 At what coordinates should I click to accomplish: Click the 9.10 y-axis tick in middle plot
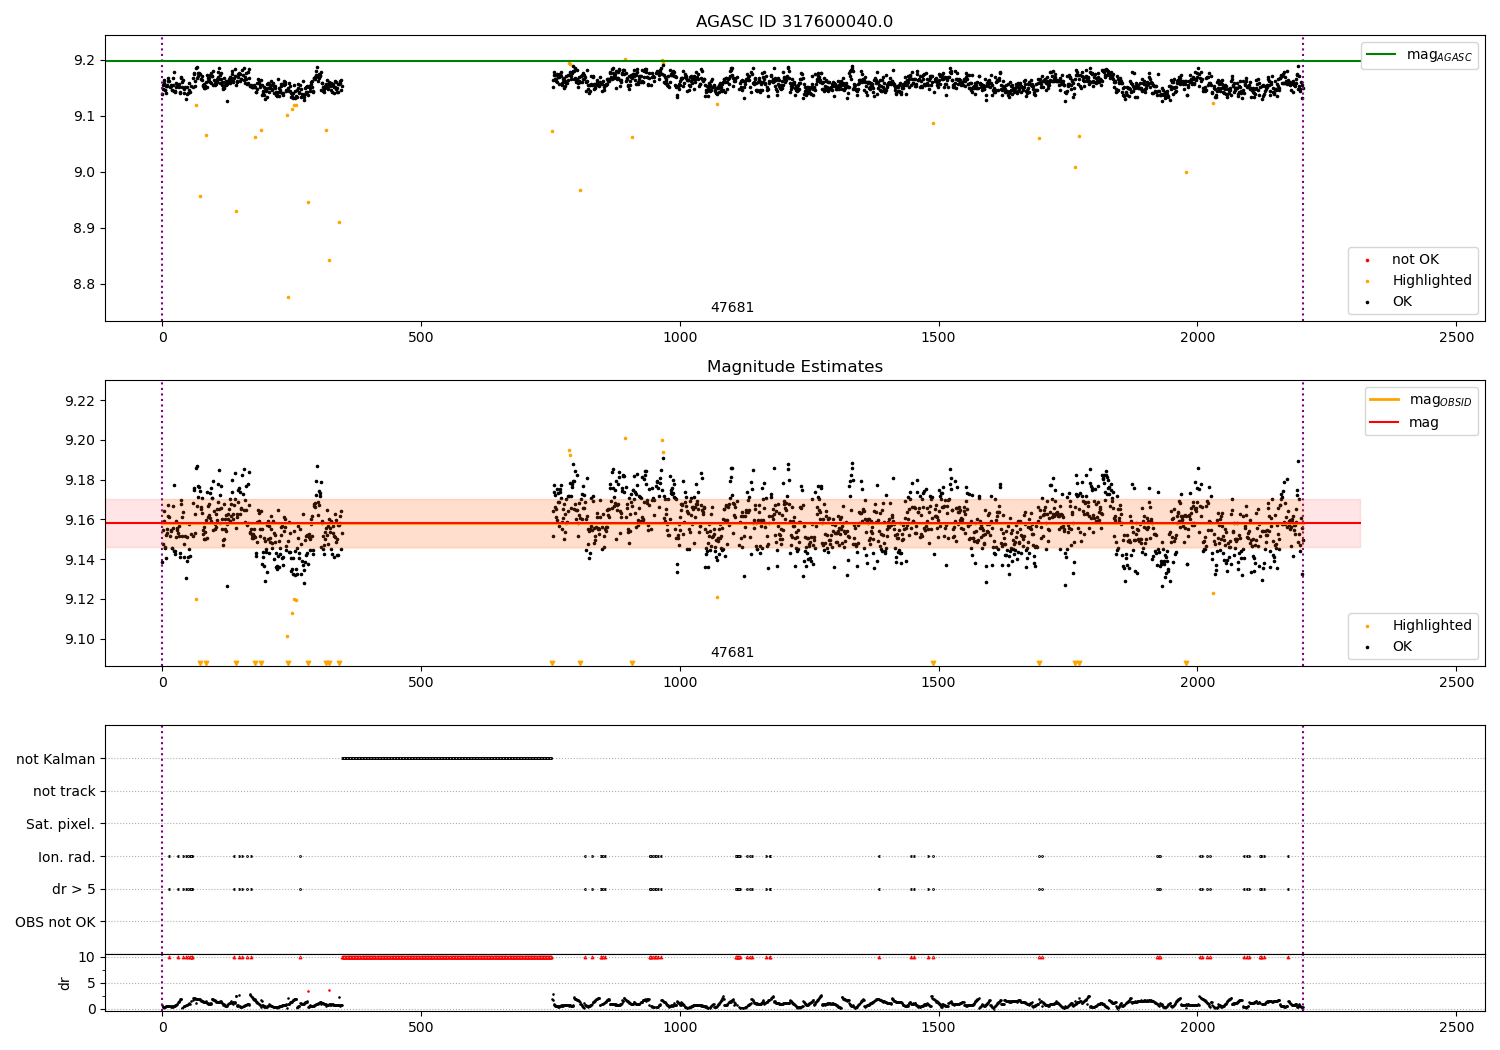click(80, 639)
